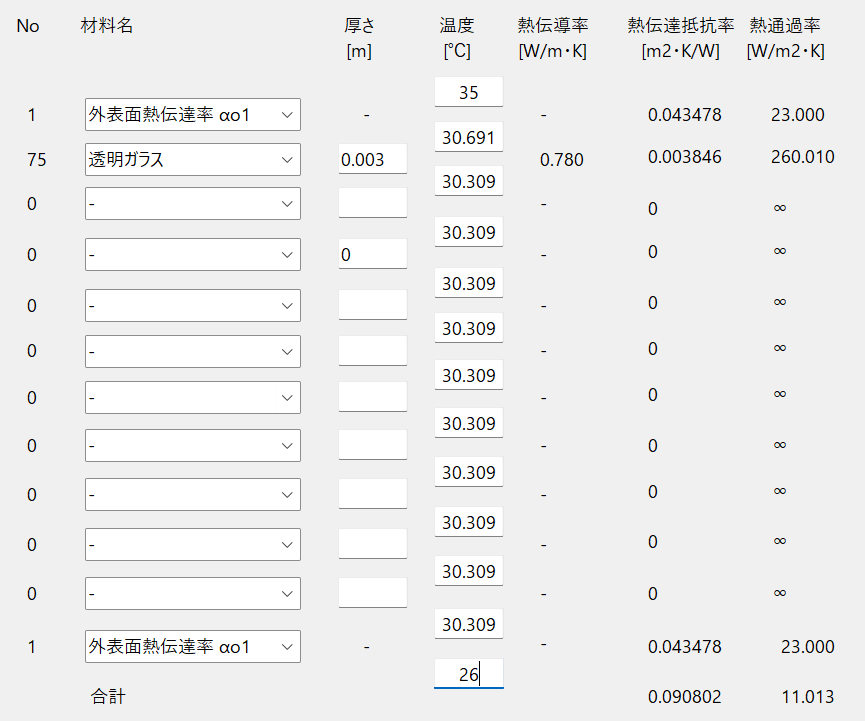Click the 温度 [℃] column header
Screen dimensions: 865x721
pos(457,38)
